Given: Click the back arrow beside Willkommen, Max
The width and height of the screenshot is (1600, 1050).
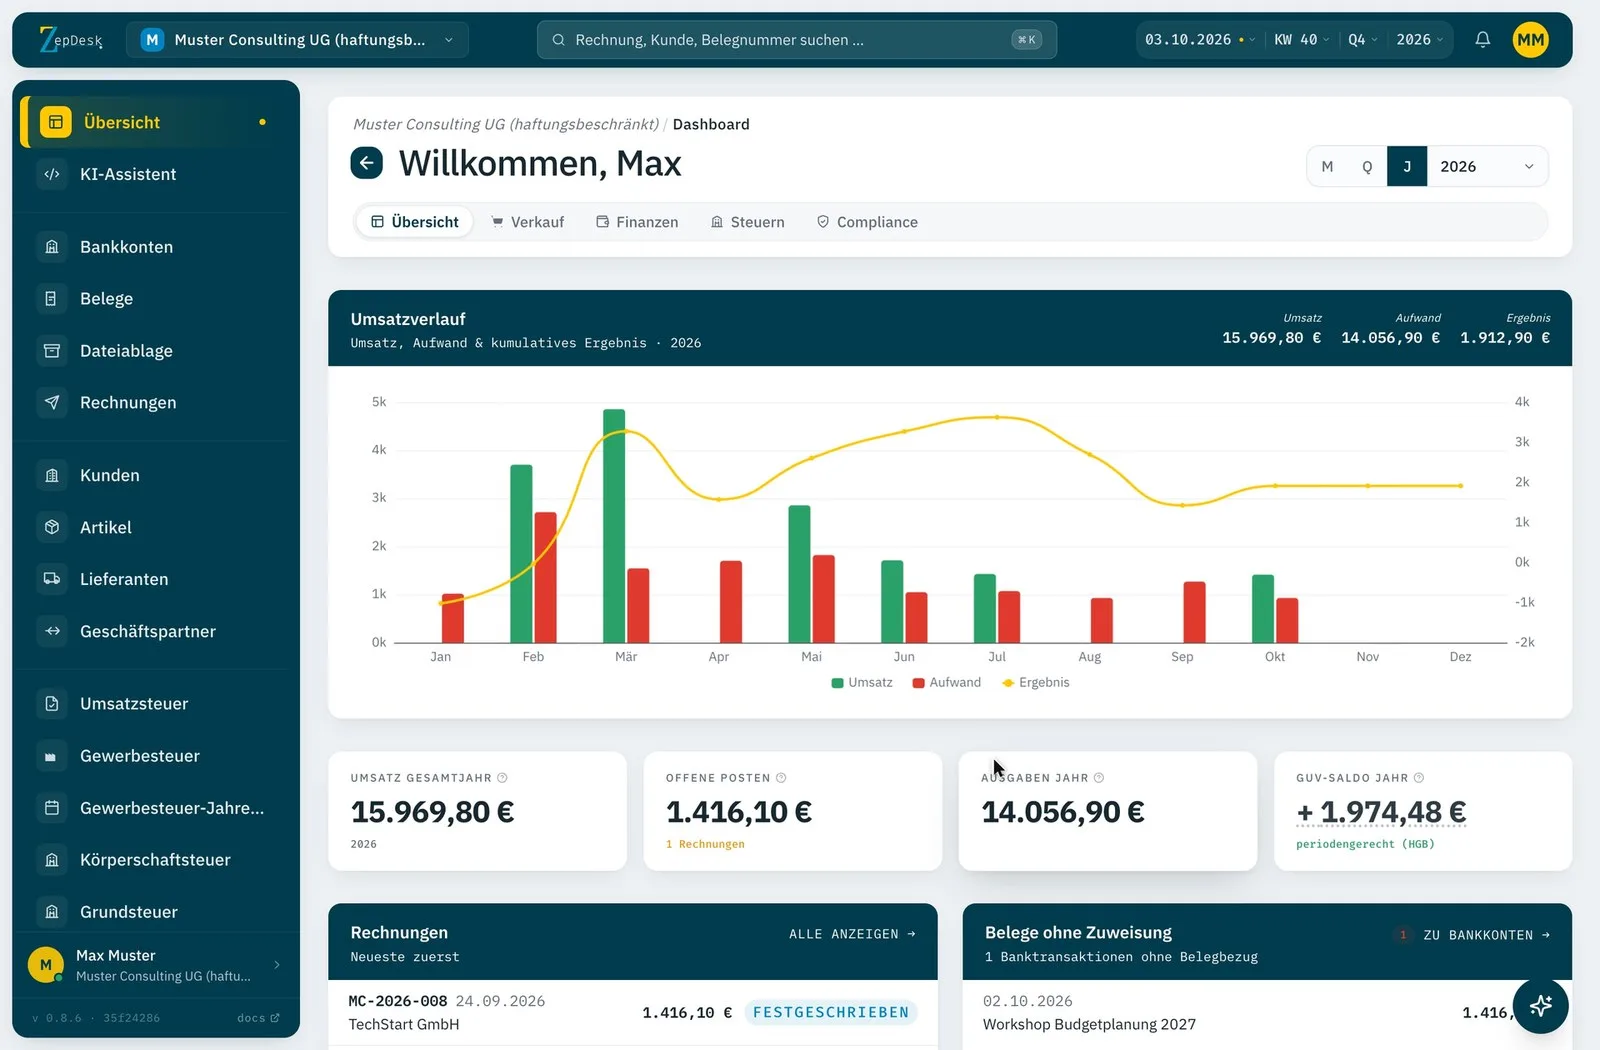Looking at the screenshot, I should pos(367,163).
